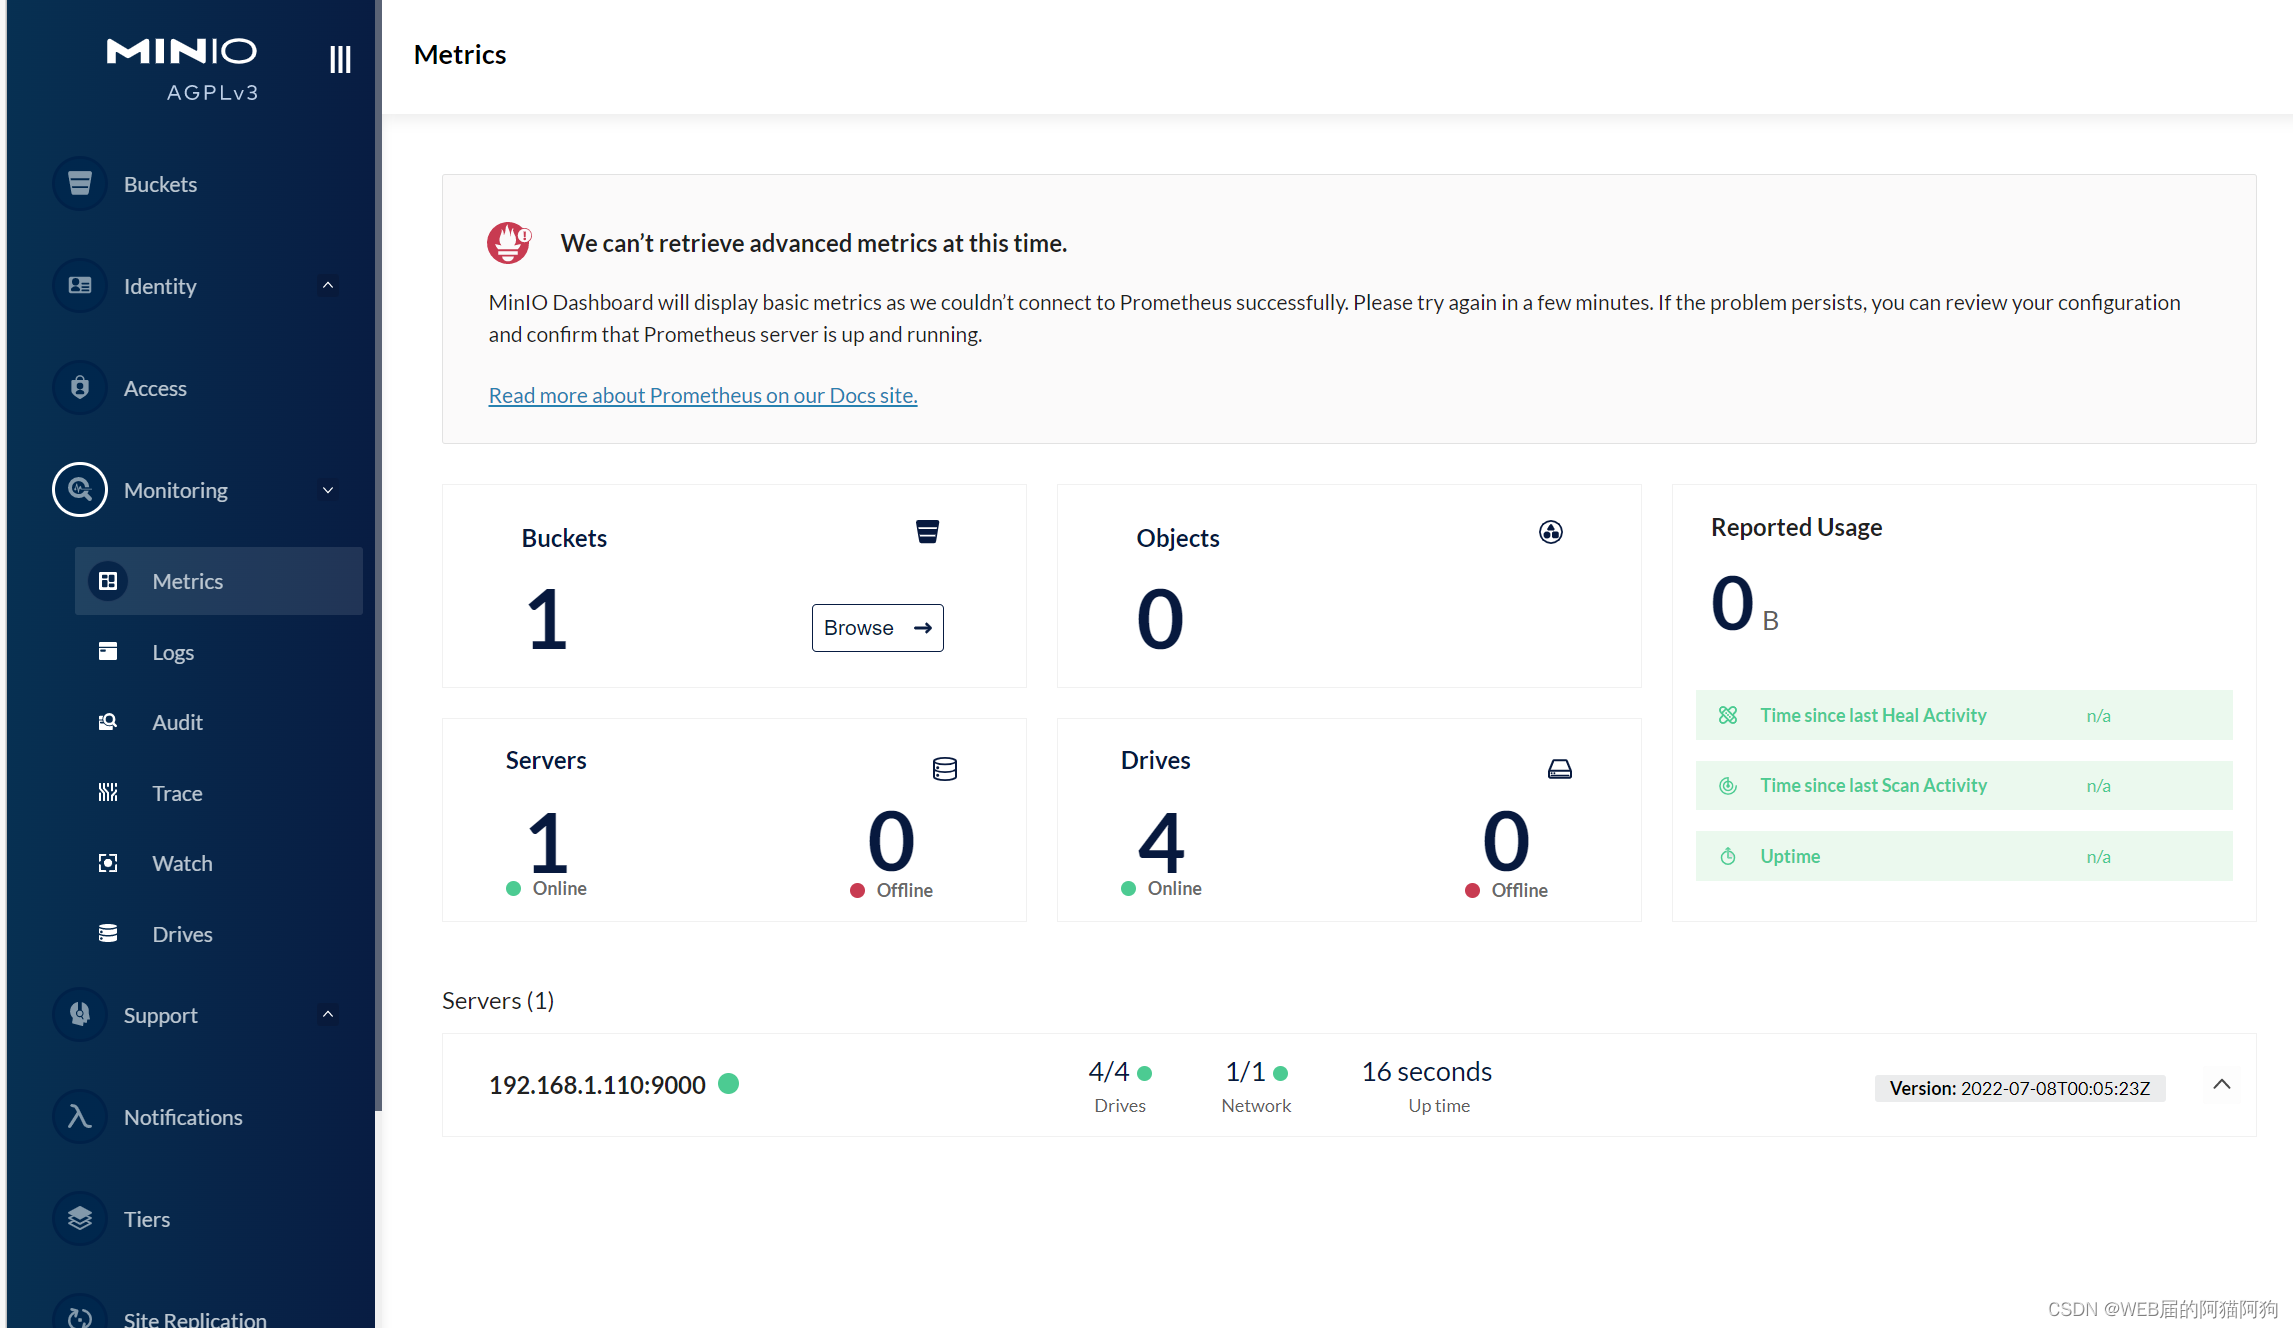The image size is (2293, 1328).
Task: Click the 4/4 Drives status
Action: click(x=1120, y=1086)
